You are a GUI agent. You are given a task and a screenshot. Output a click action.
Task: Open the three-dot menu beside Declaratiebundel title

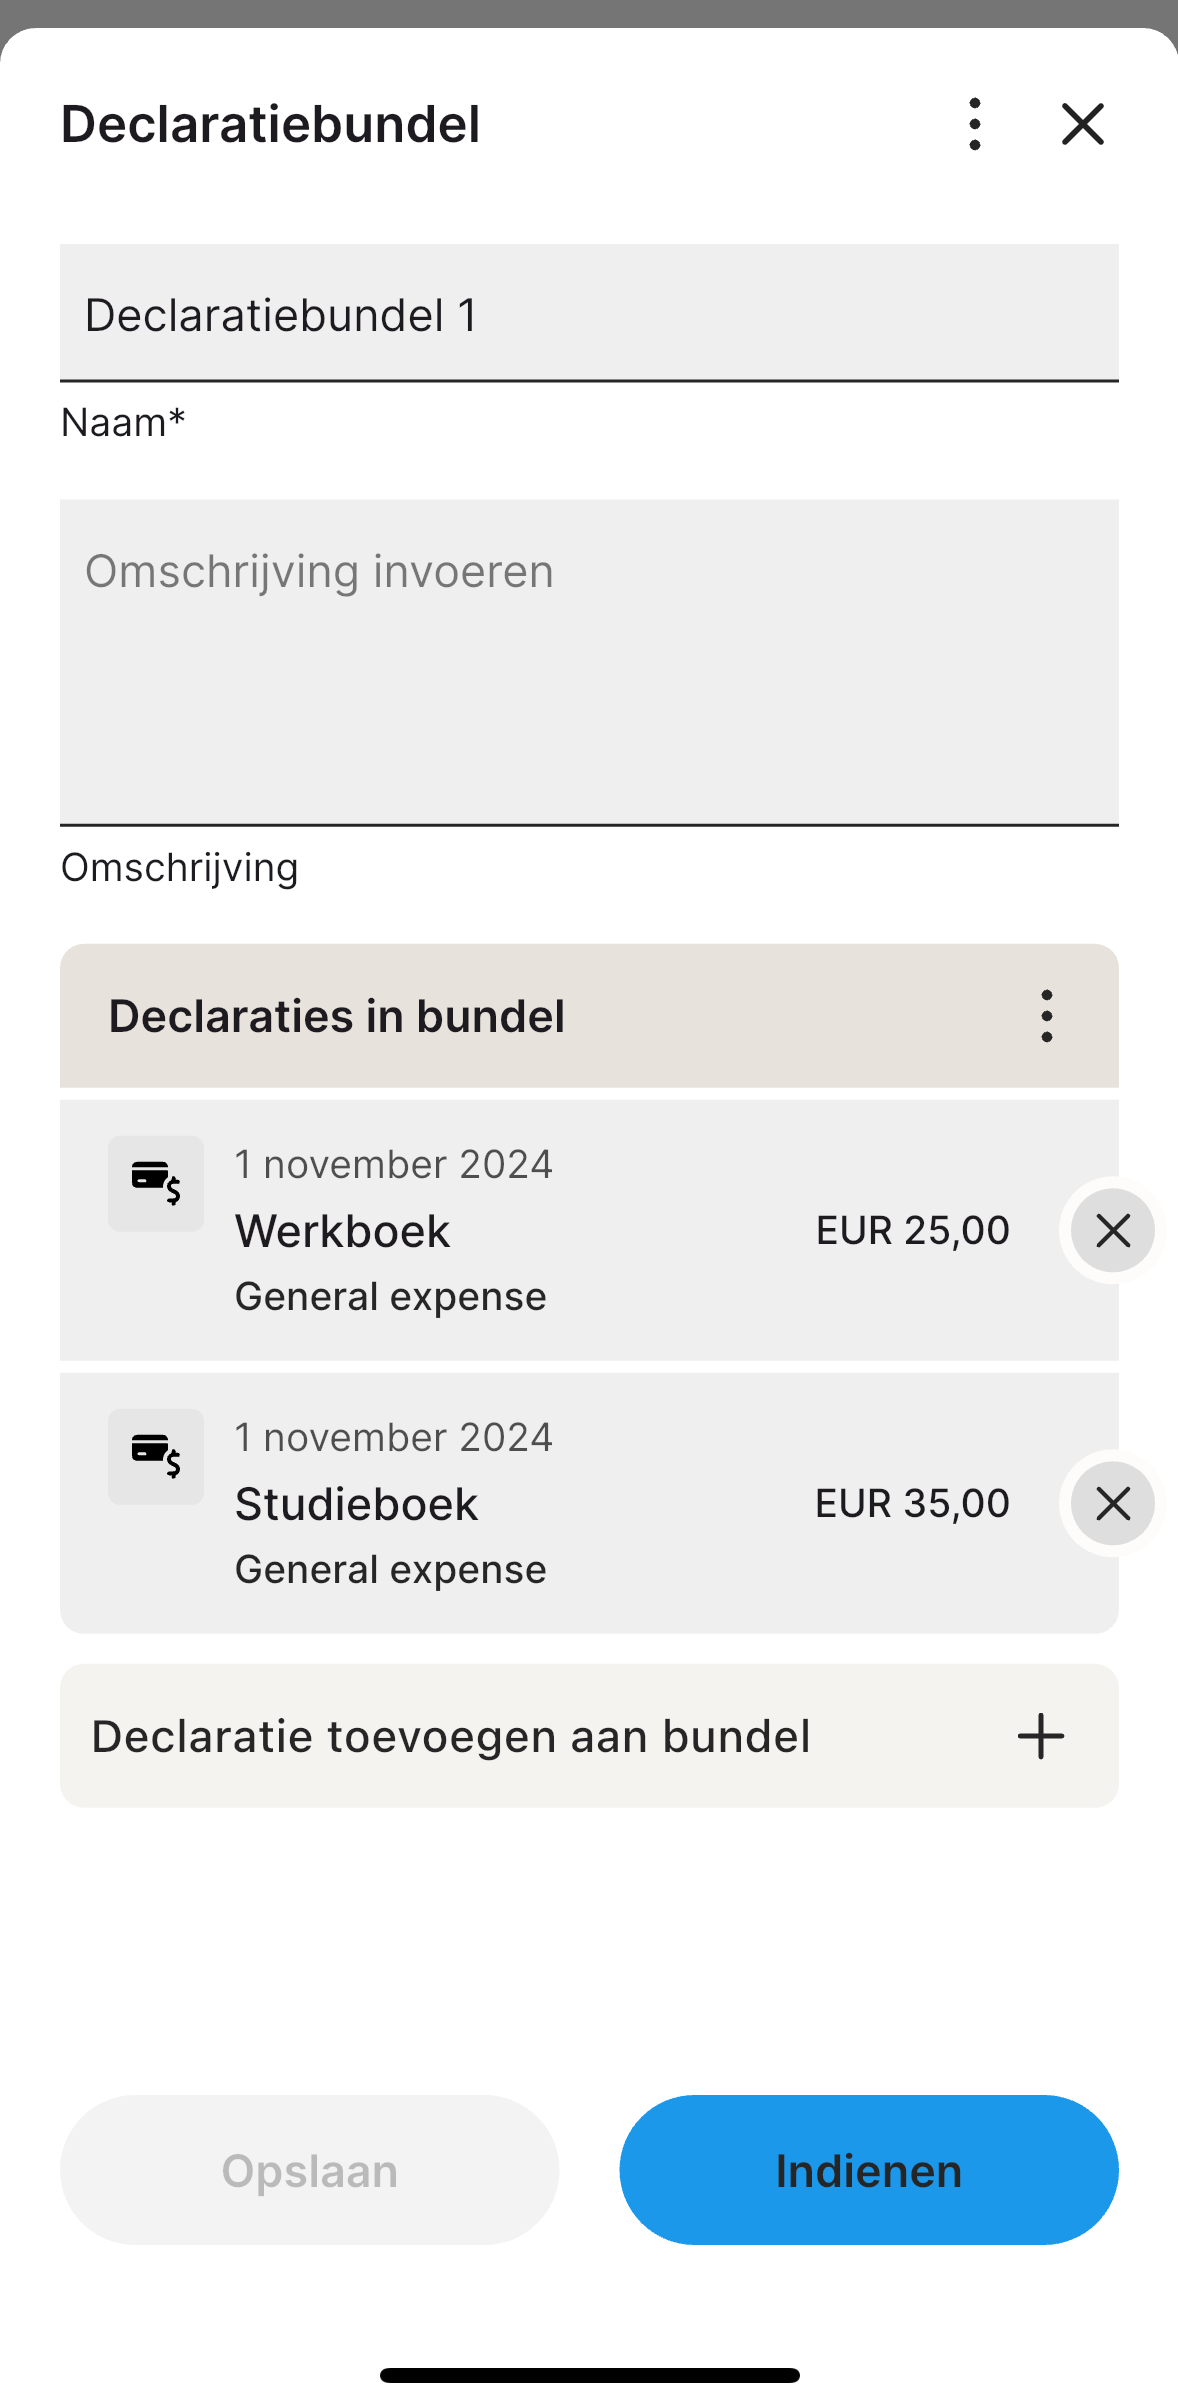pyautogui.click(x=975, y=124)
